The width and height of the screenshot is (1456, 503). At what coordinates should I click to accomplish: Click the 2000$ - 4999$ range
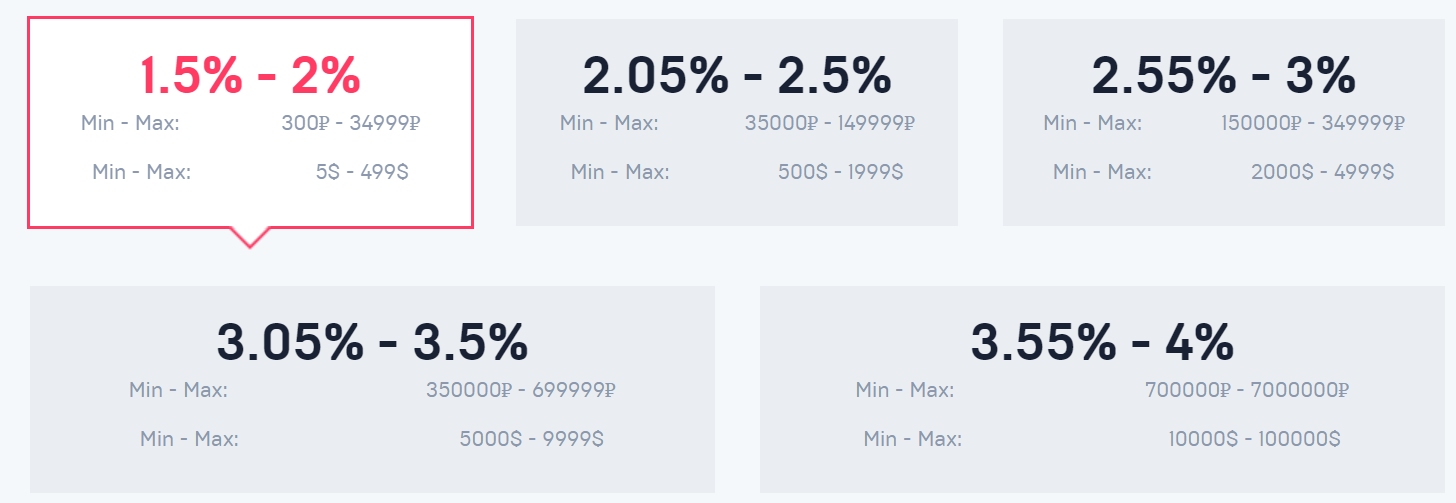pyautogui.click(x=1323, y=172)
